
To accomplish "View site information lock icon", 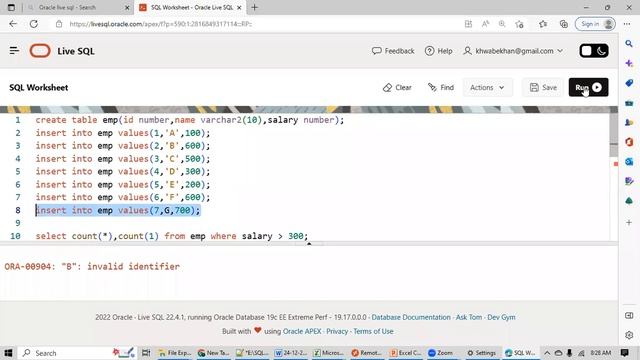I will click(x=59, y=24).
